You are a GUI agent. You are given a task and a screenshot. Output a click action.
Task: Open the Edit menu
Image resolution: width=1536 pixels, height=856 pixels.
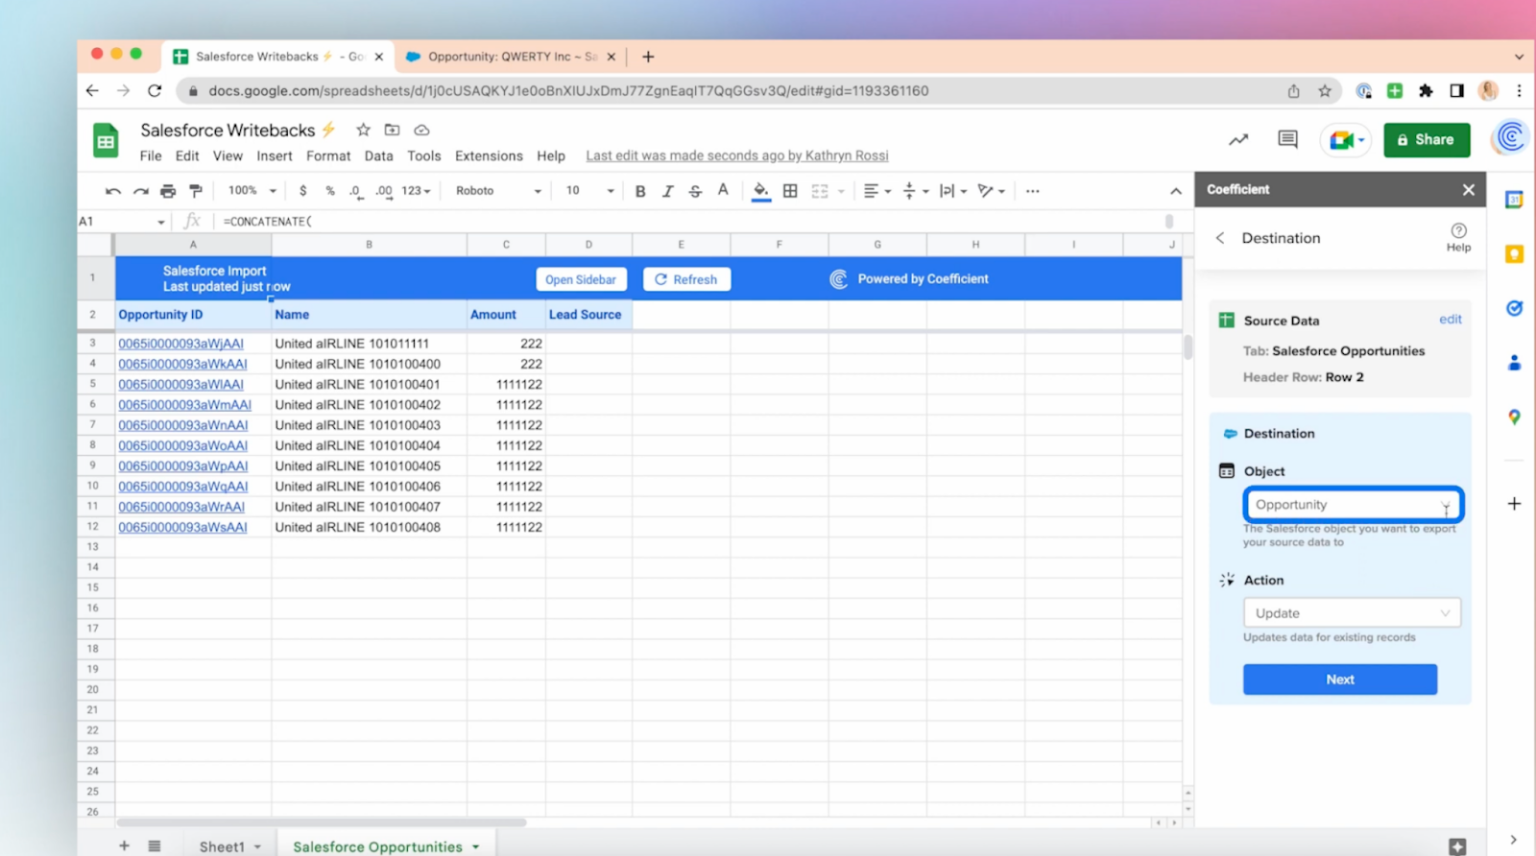pos(187,156)
